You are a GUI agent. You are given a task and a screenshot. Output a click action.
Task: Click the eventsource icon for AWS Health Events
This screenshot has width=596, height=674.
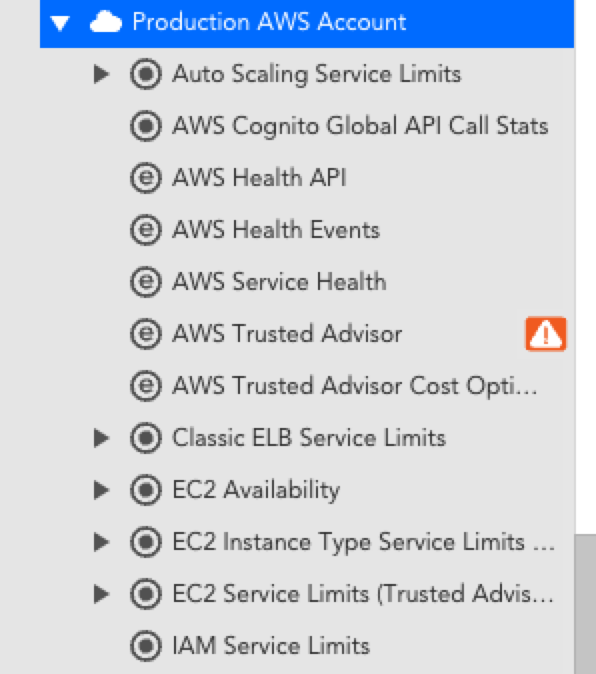[x=146, y=230]
